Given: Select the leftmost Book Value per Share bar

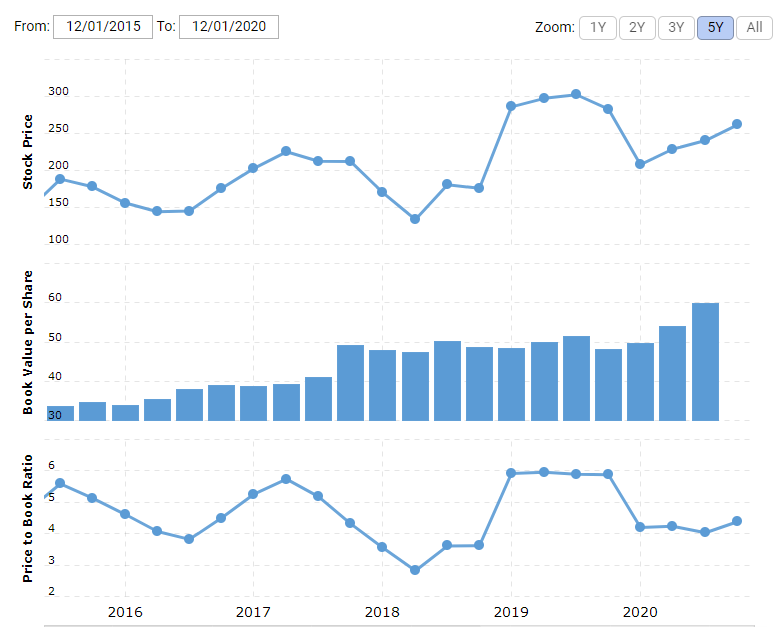Looking at the screenshot, I should pyautogui.click(x=60, y=413).
